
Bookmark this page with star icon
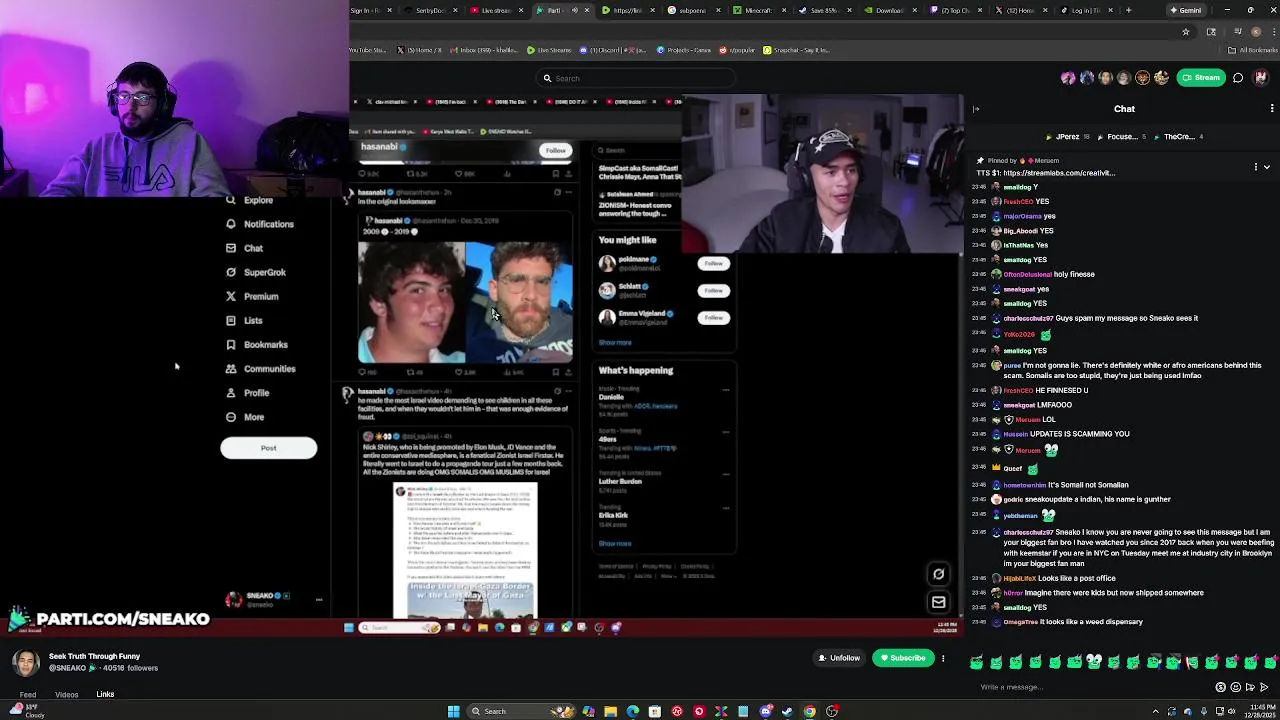(x=1186, y=31)
